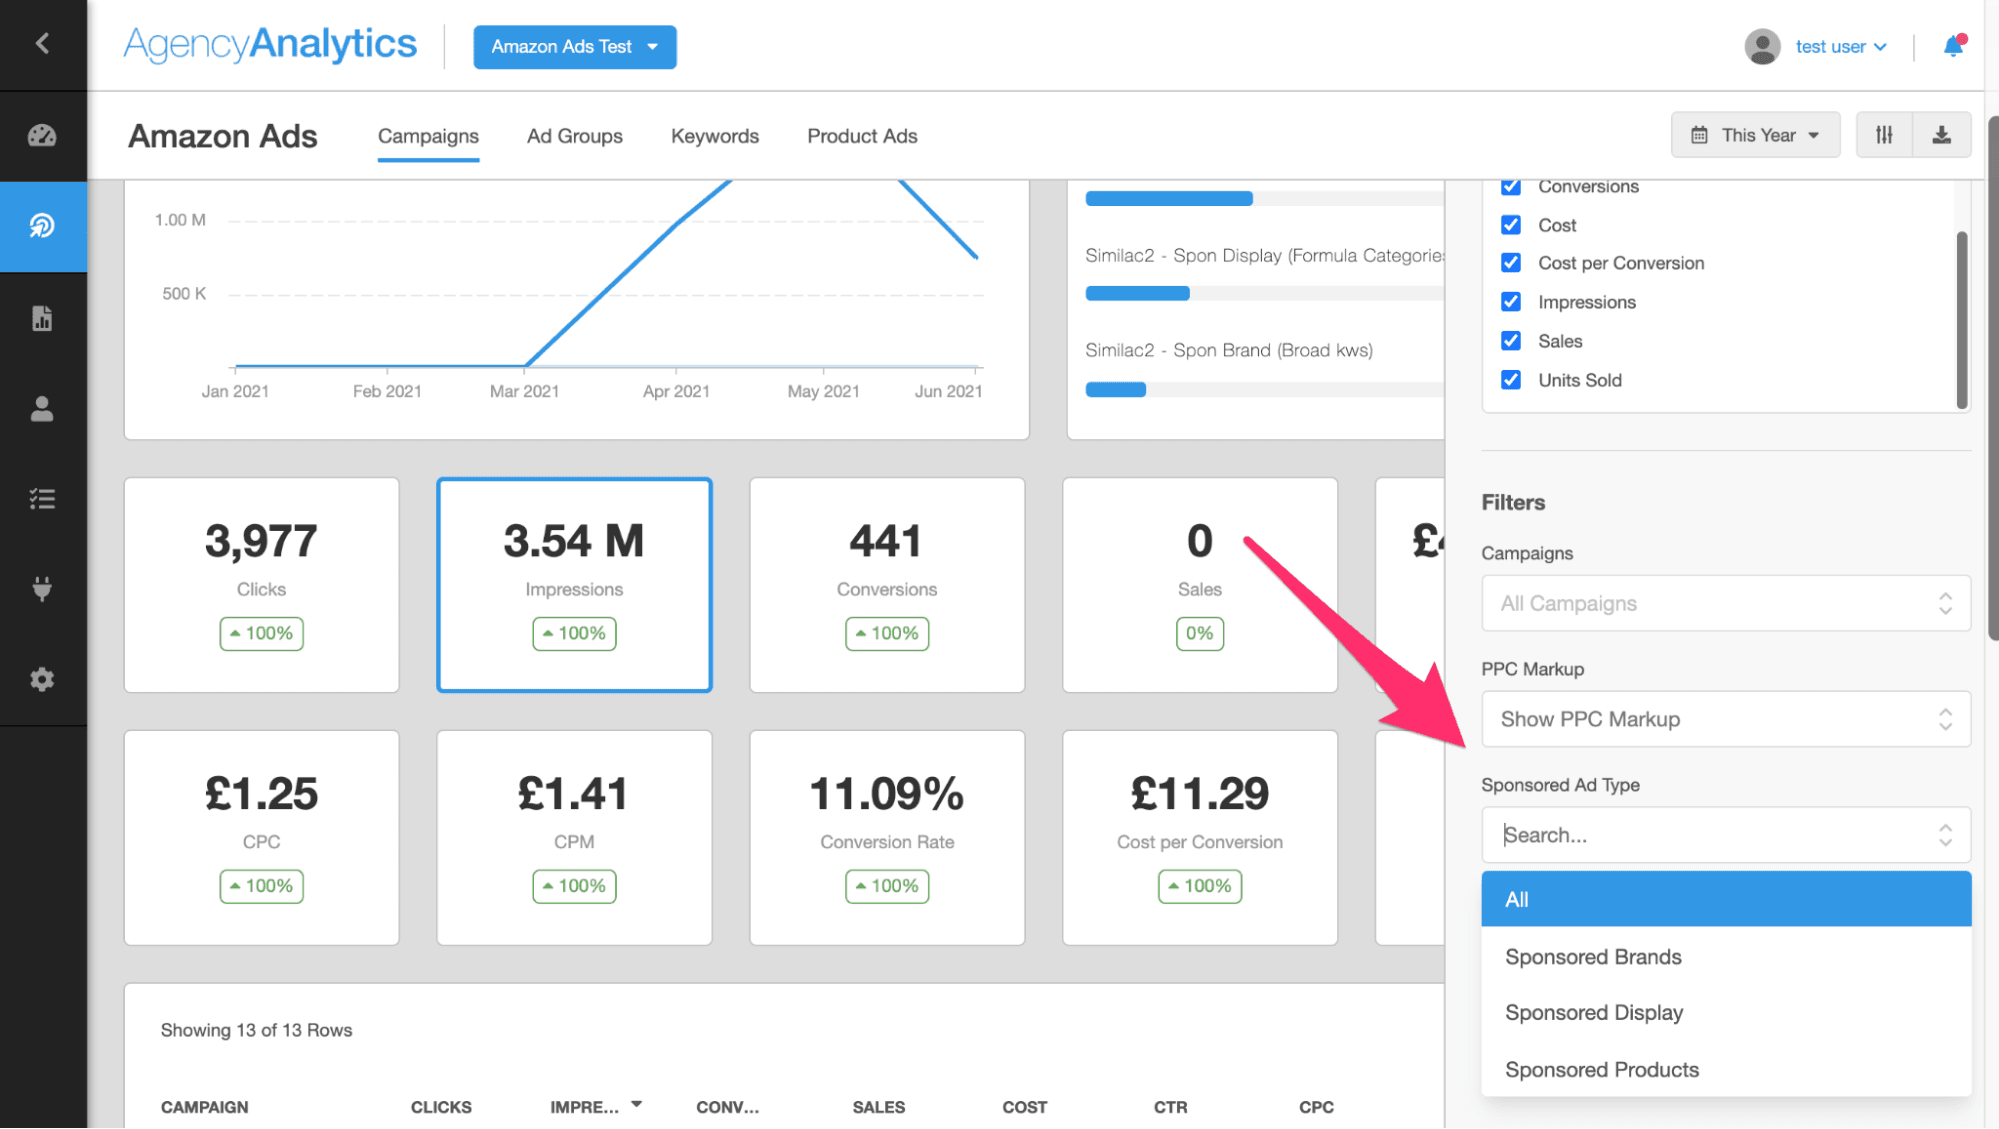Uncheck the Cost per Conversion checkbox
This screenshot has height=1129, width=1999.
(x=1510, y=263)
